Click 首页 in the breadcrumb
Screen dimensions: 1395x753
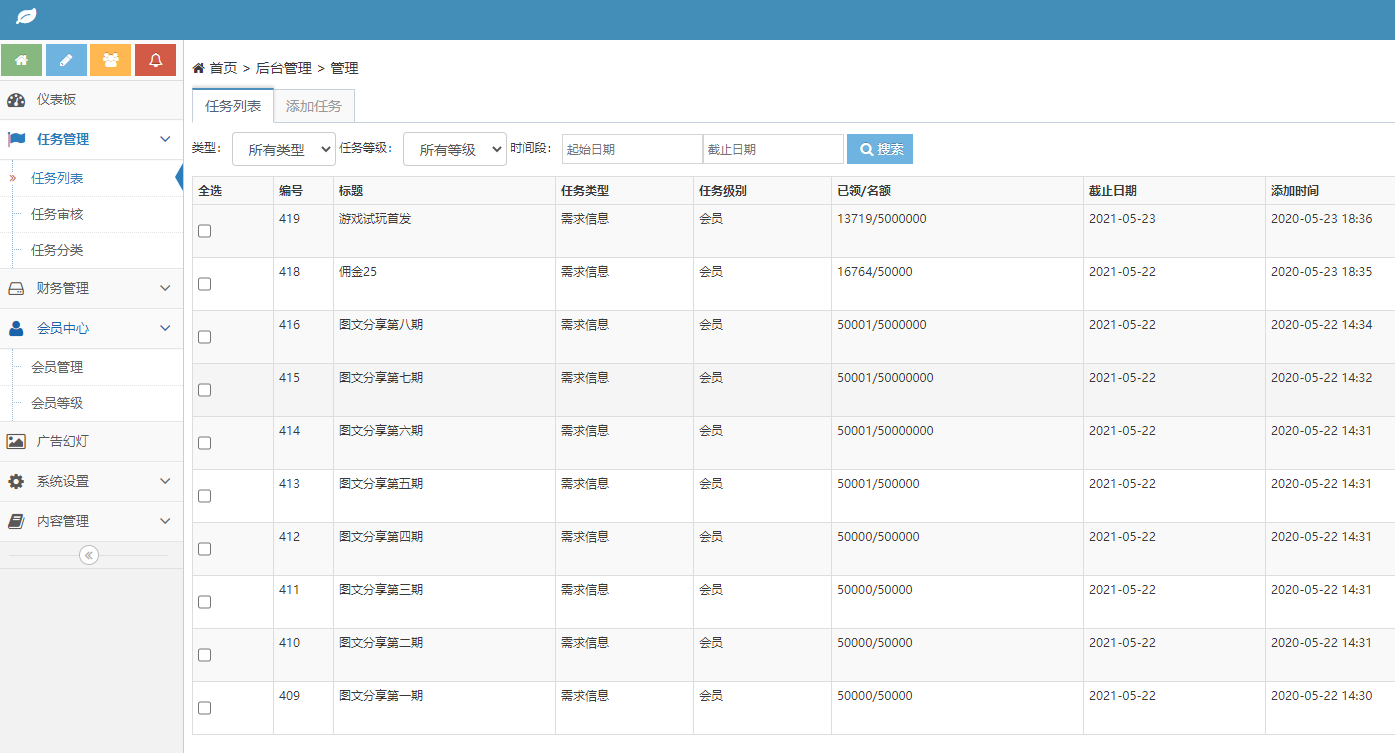(x=222, y=68)
